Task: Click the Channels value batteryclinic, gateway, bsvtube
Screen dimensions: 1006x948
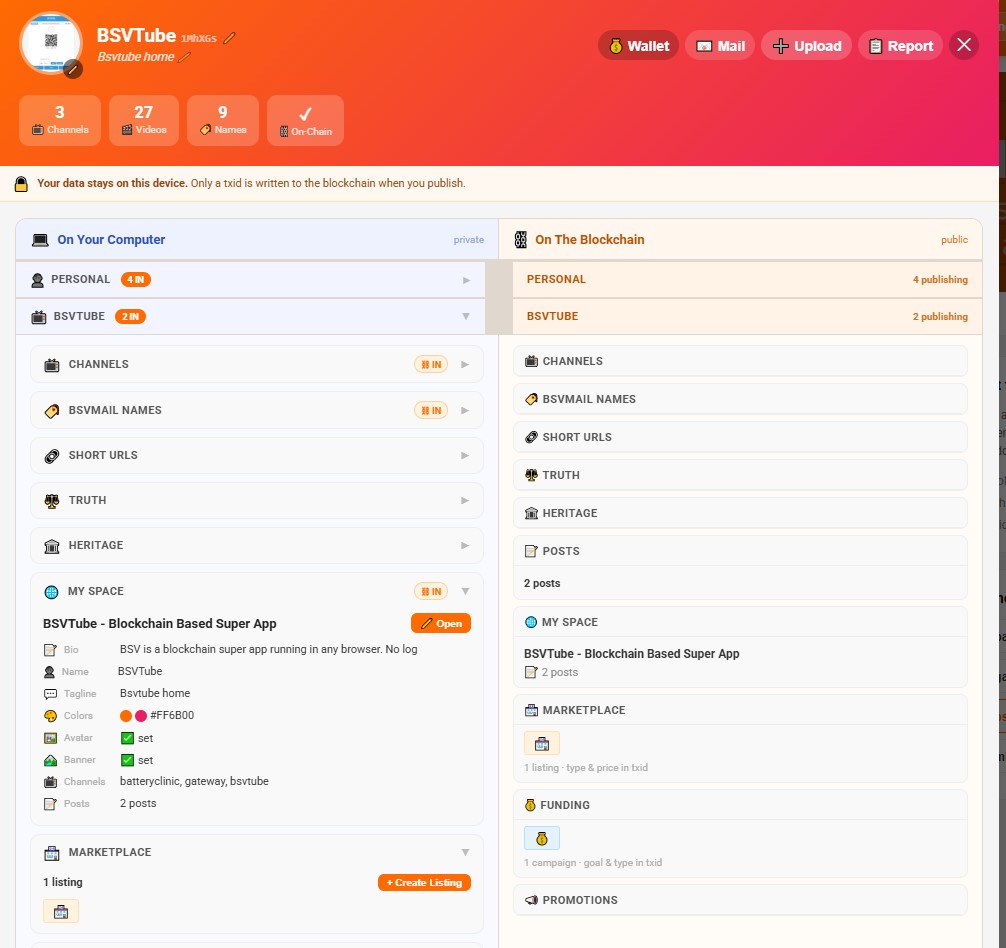Action: (194, 781)
